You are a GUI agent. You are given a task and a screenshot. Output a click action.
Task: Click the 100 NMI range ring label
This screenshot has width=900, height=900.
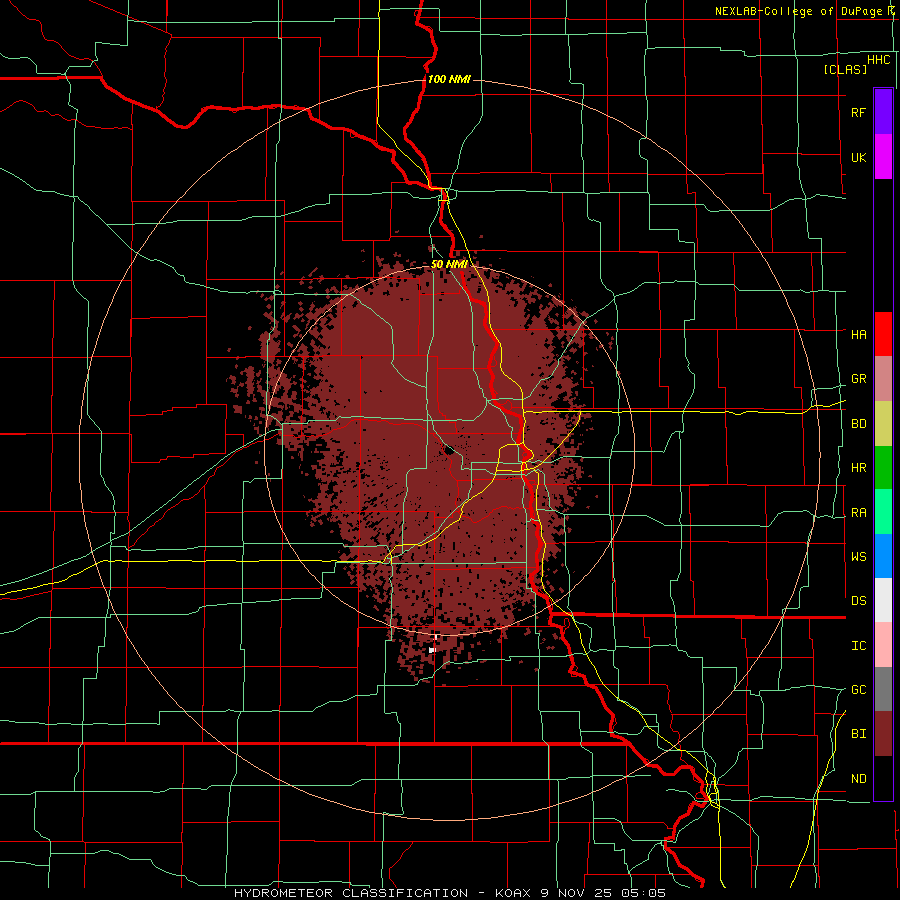point(449,79)
